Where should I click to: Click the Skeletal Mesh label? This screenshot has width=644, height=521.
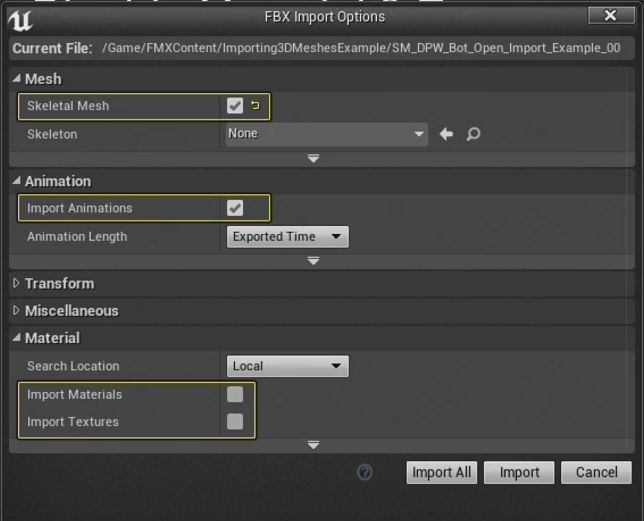point(68,106)
